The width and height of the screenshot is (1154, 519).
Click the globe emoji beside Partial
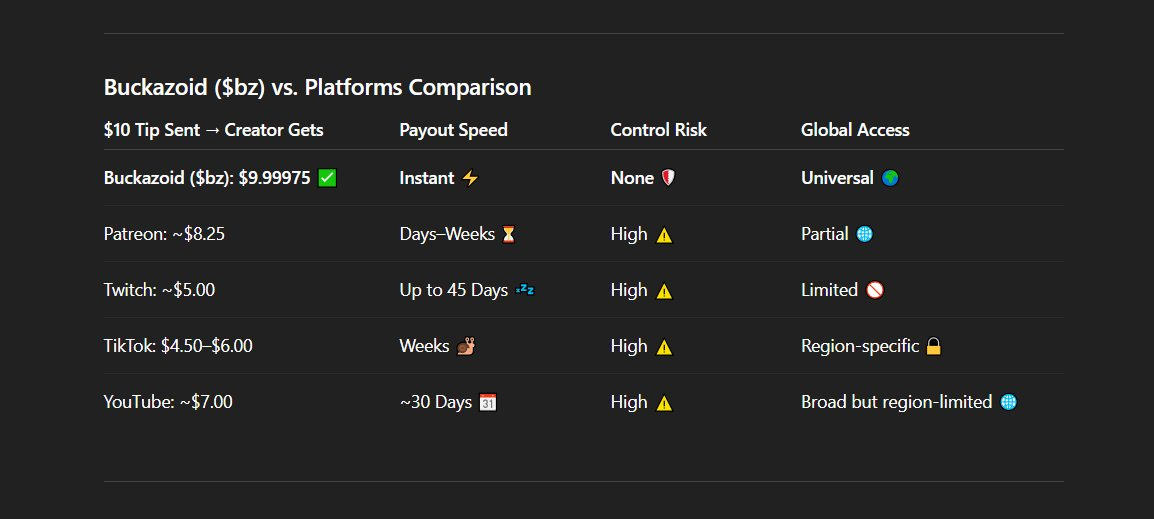click(x=865, y=234)
